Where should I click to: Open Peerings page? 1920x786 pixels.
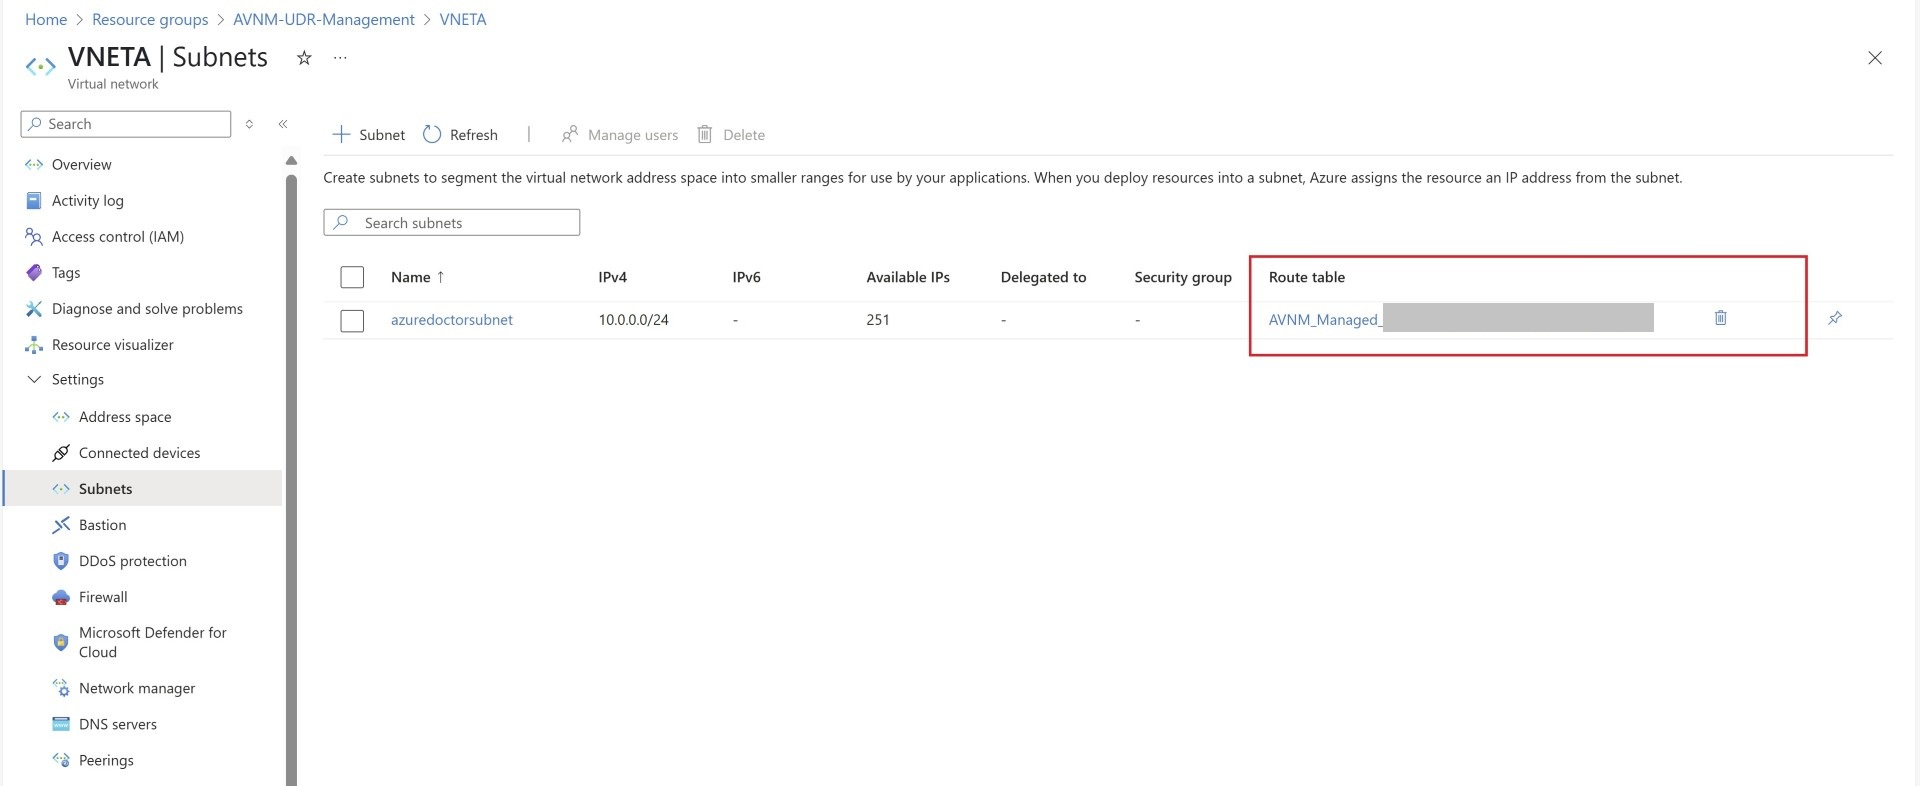pyautogui.click(x=106, y=761)
